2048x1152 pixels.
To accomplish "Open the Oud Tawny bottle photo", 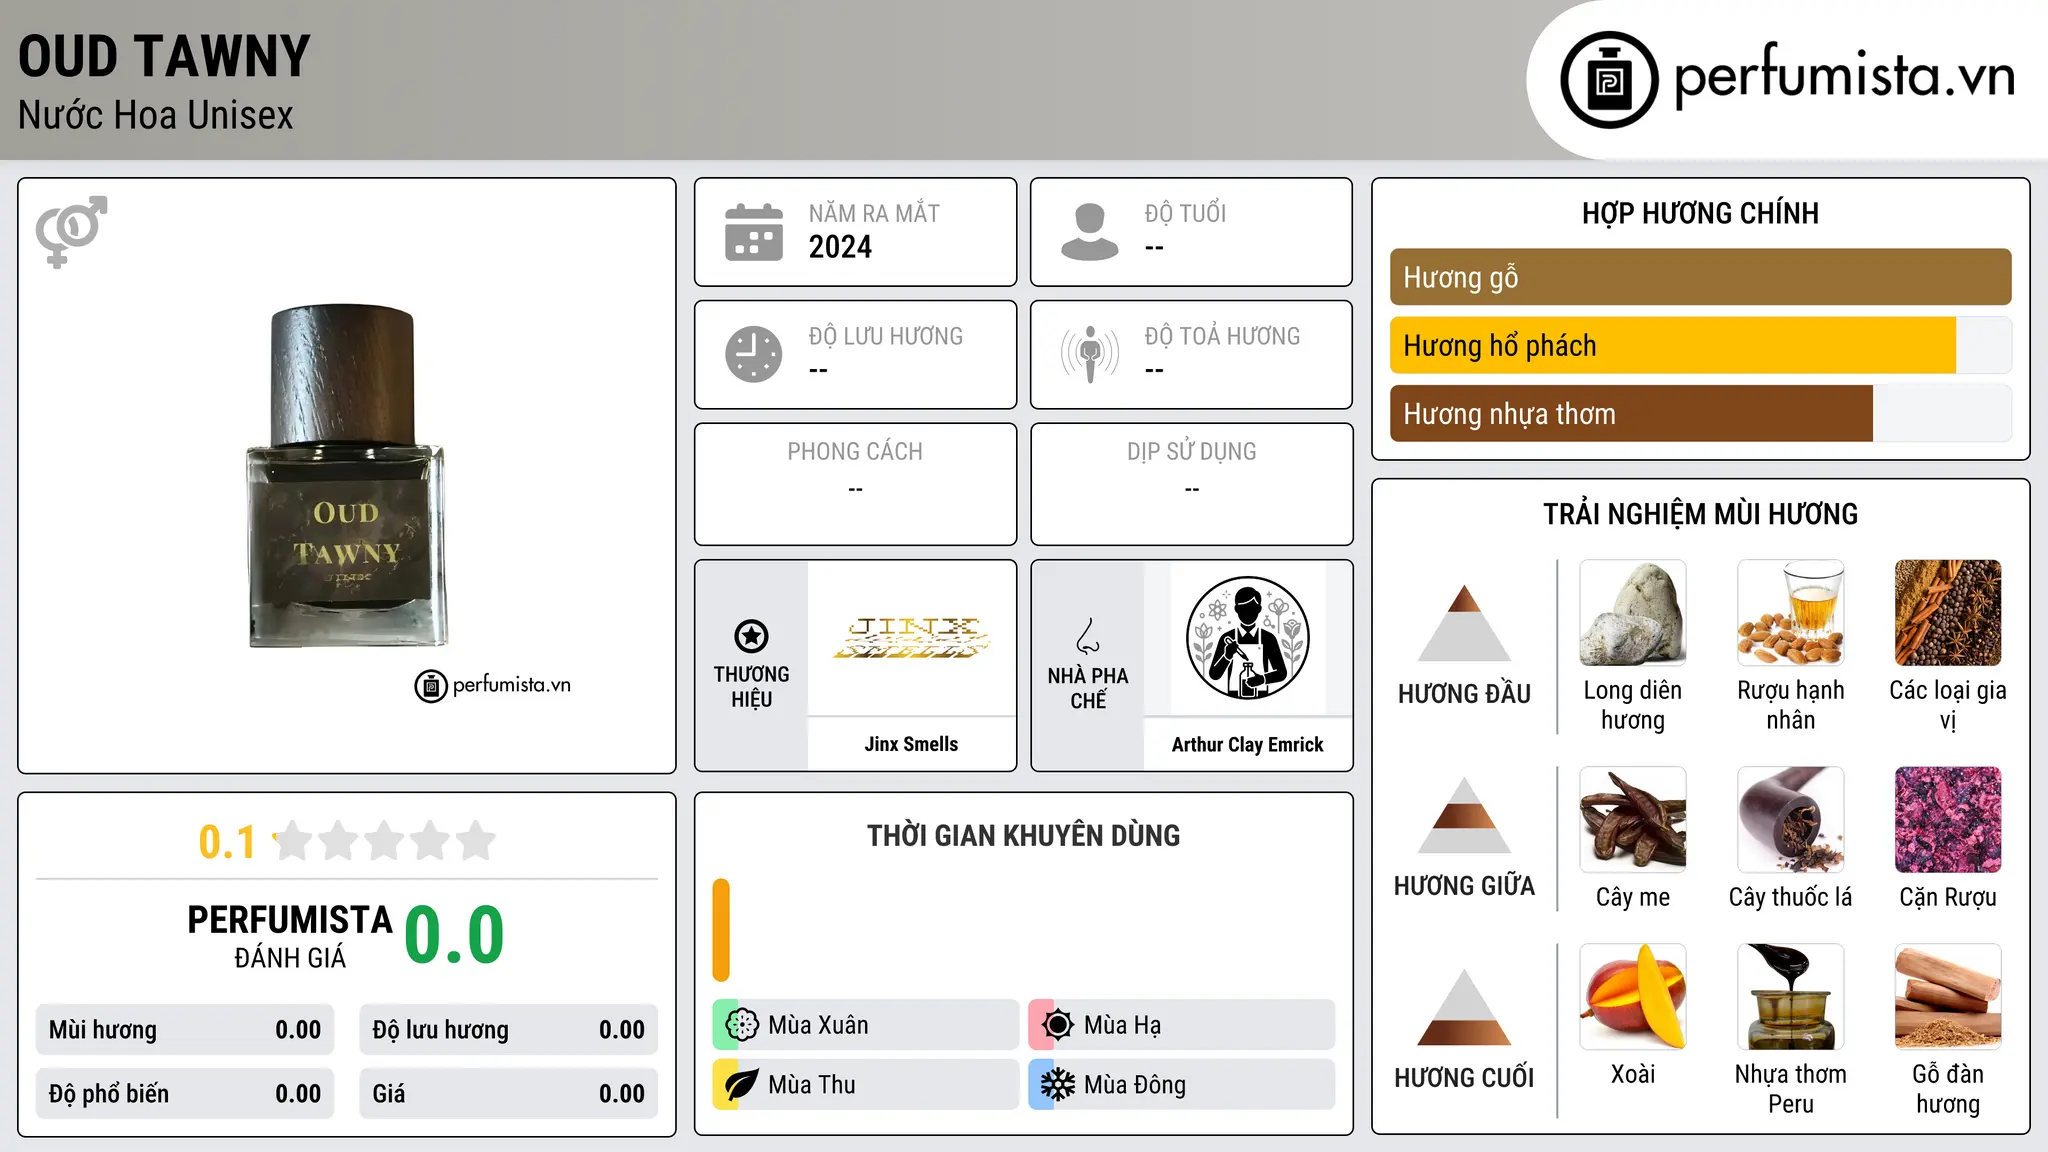I will (x=346, y=476).
